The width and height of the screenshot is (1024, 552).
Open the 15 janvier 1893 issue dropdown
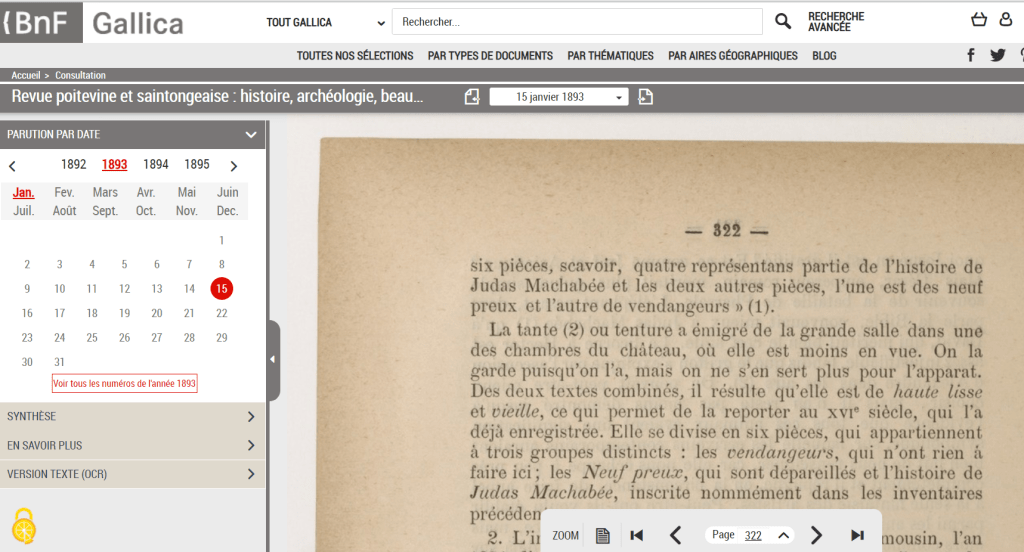[558, 97]
